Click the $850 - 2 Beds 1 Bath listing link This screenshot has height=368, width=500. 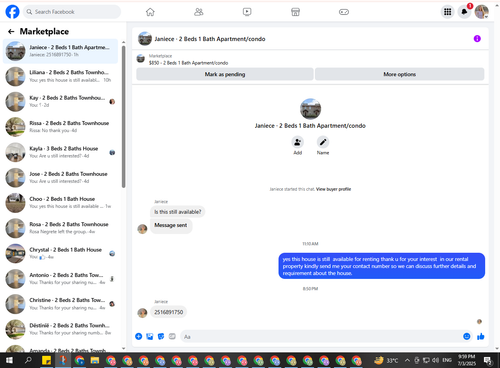click(x=188, y=63)
